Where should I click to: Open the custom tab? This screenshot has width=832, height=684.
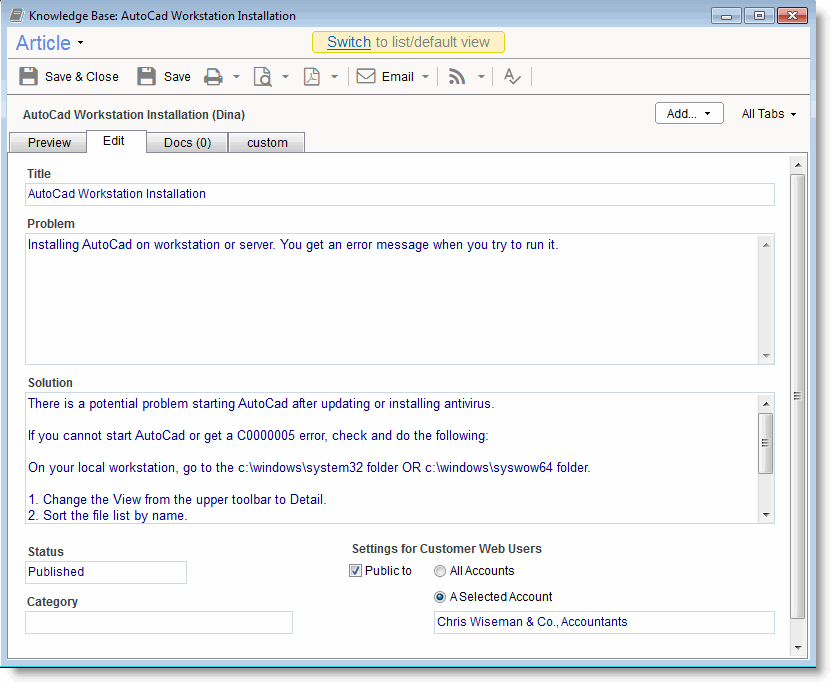coord(265,142)
